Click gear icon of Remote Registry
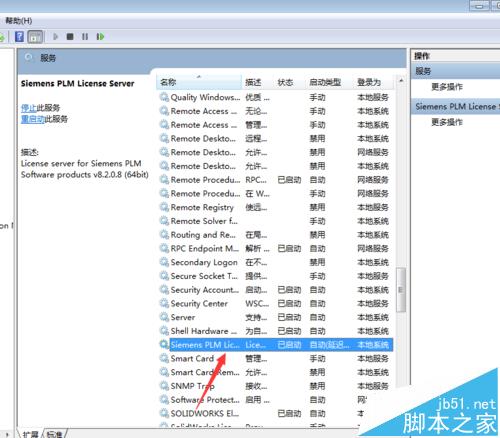 (x=164, y=207)
